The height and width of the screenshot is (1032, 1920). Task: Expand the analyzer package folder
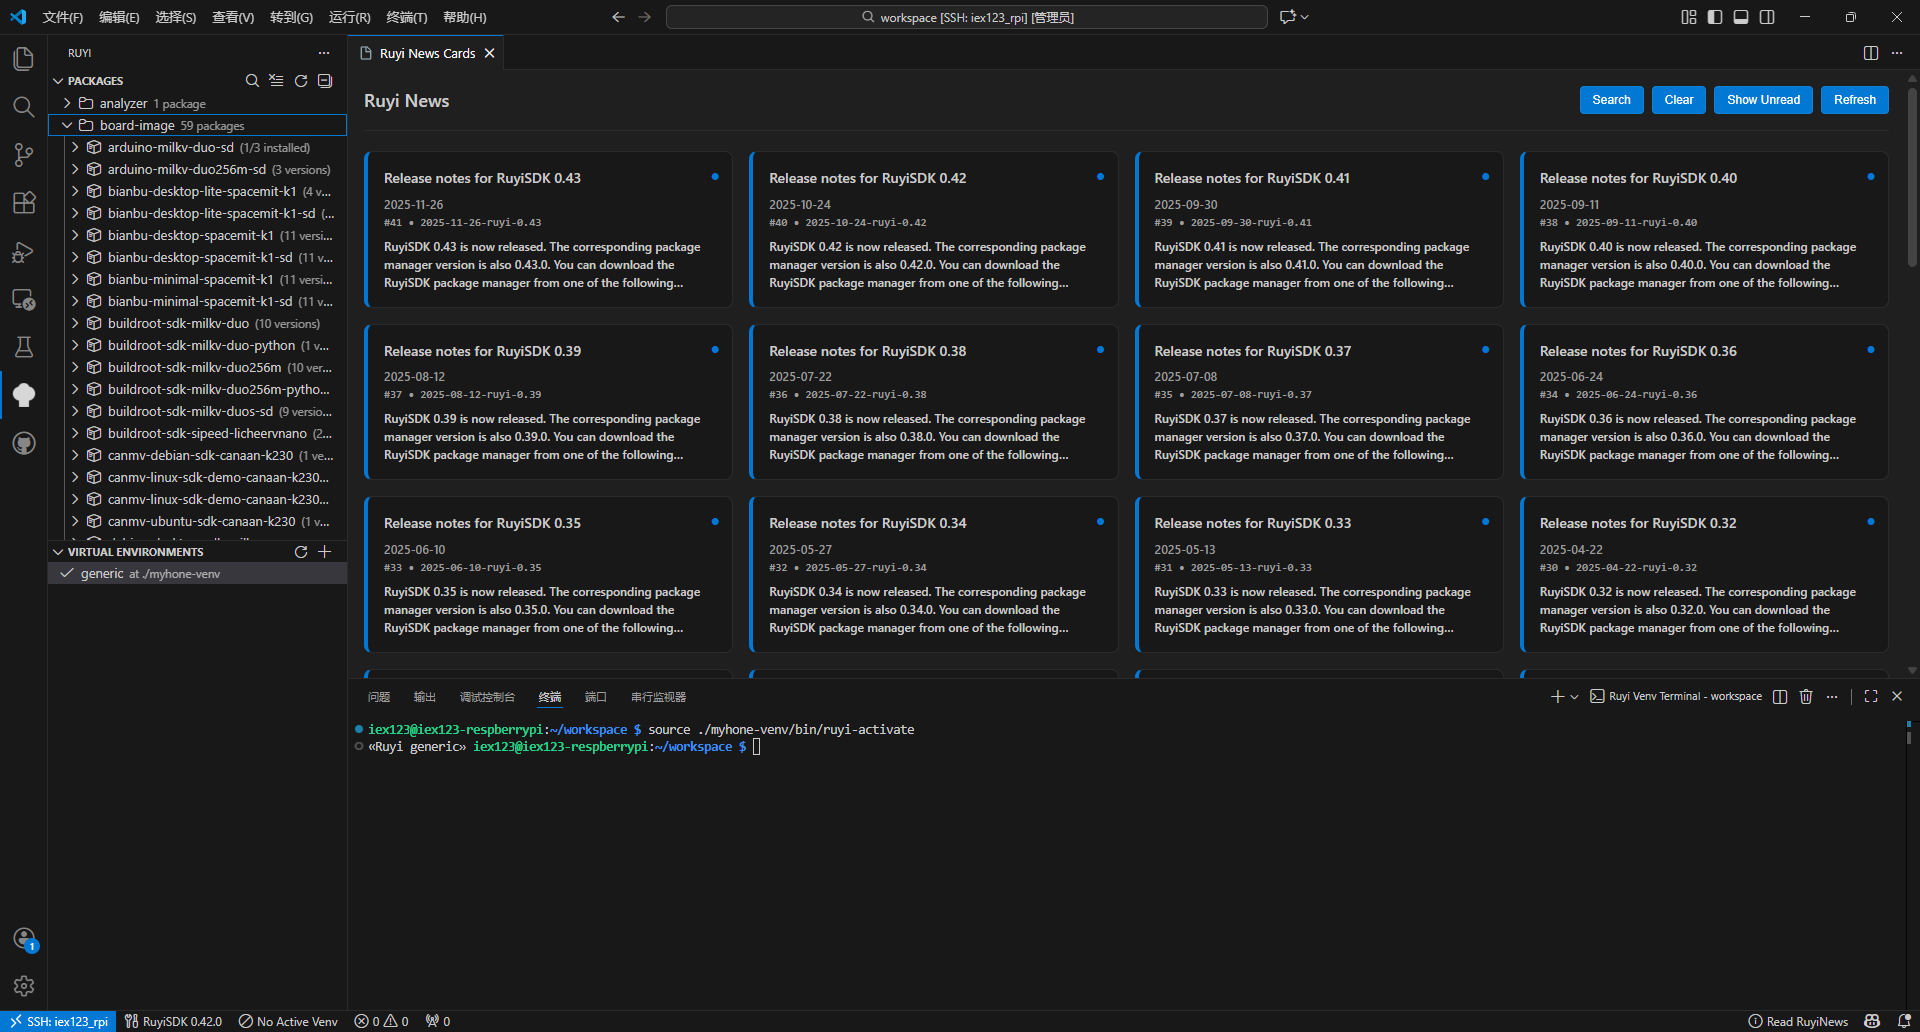[x=67, y=103]
